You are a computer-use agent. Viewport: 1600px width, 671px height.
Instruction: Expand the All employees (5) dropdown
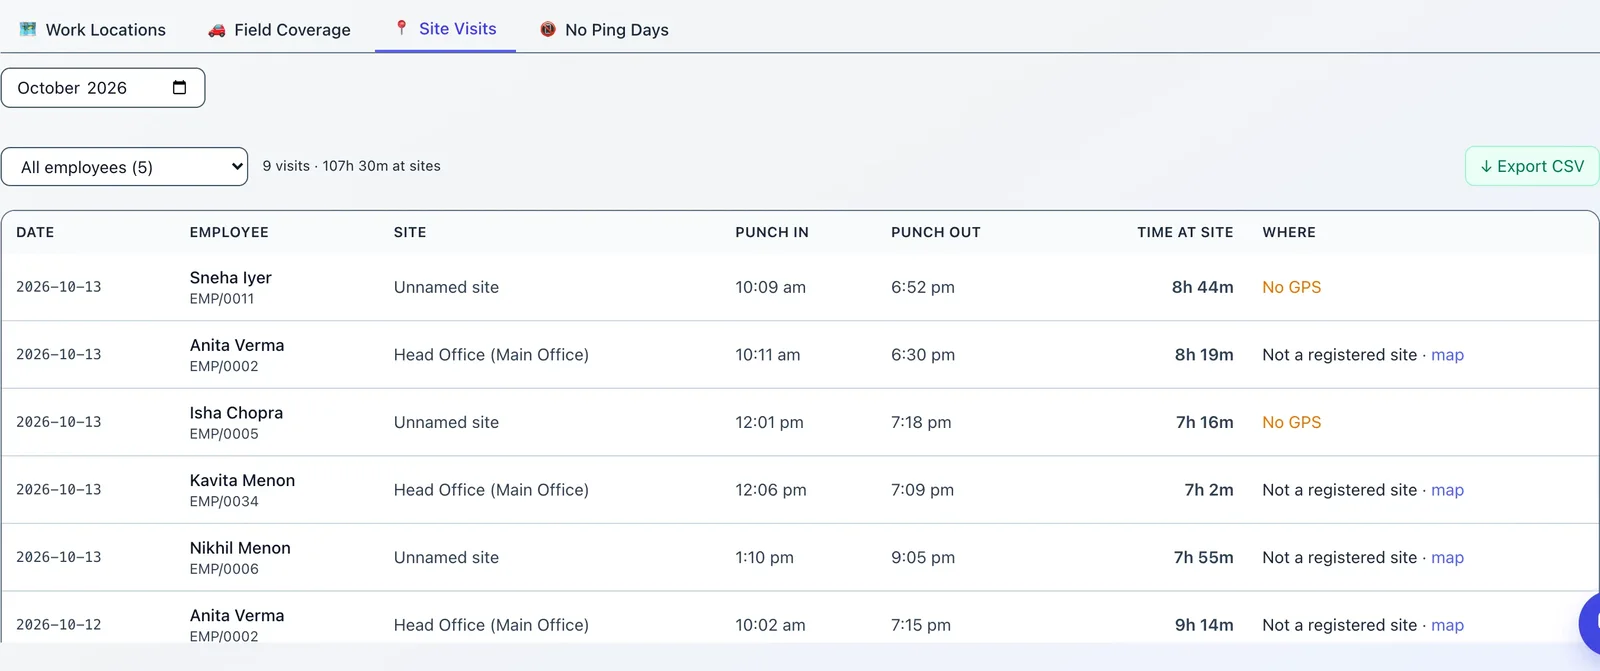[x=124, y=167]
